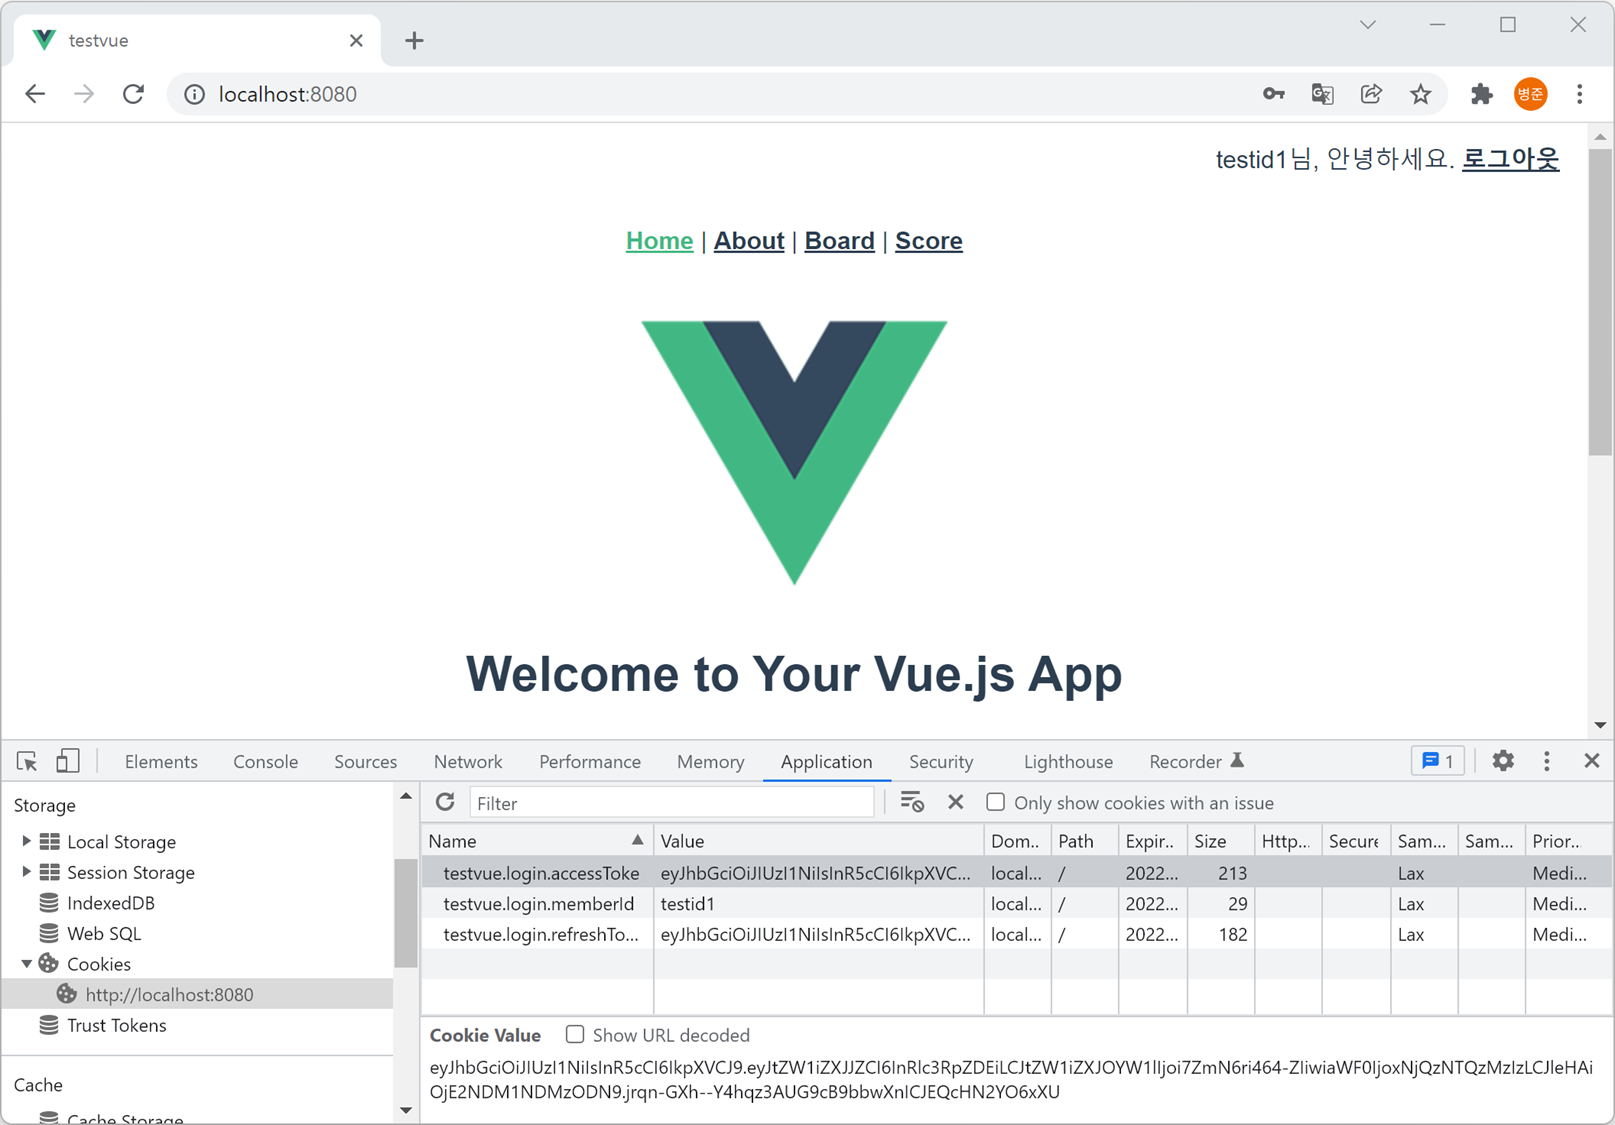Sort cookies by Name column
Viewport: 1615px width, 1125px height.
537,840
